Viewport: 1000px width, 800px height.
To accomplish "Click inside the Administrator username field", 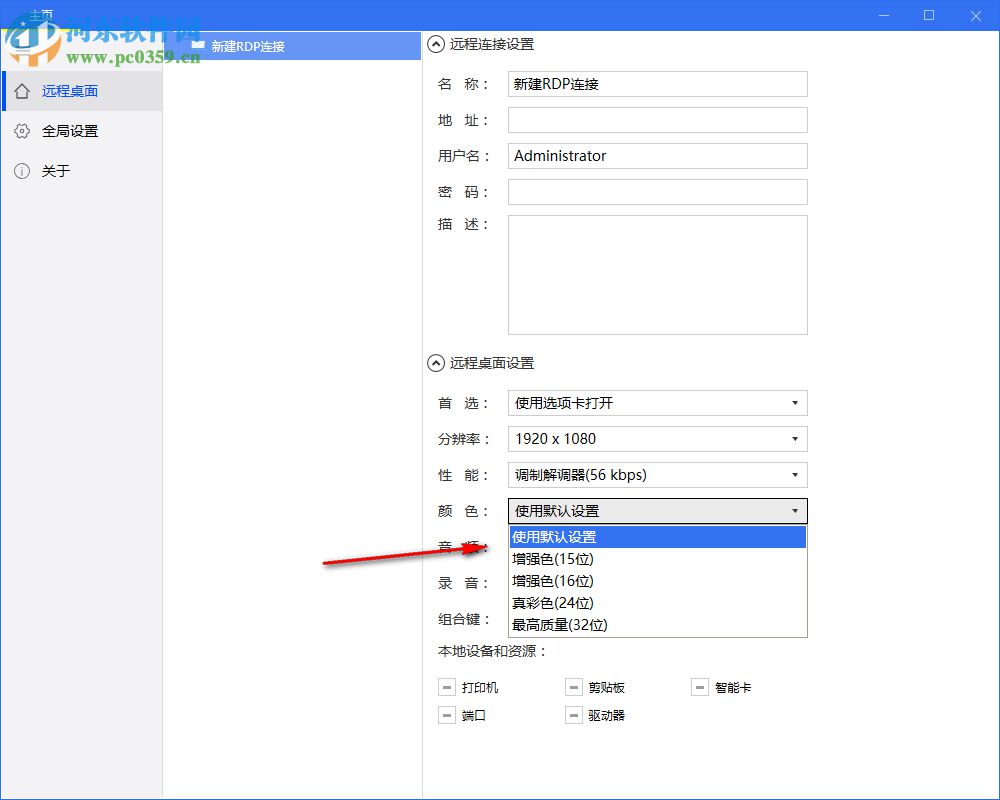I will click(657, 156).
